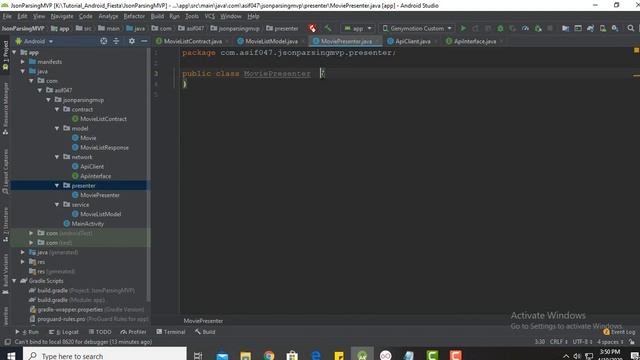The height and width of the screenshot is (360, 640).
Task: Open the Profiler tool window
Action: tap(133, 332)
